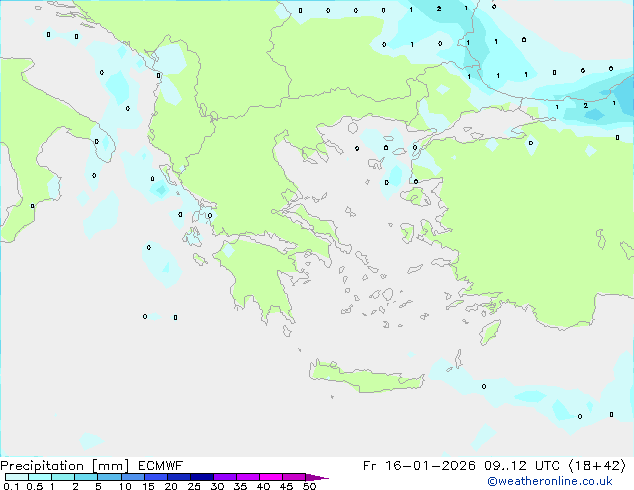Click the ECMWF model label

[161, 466]
